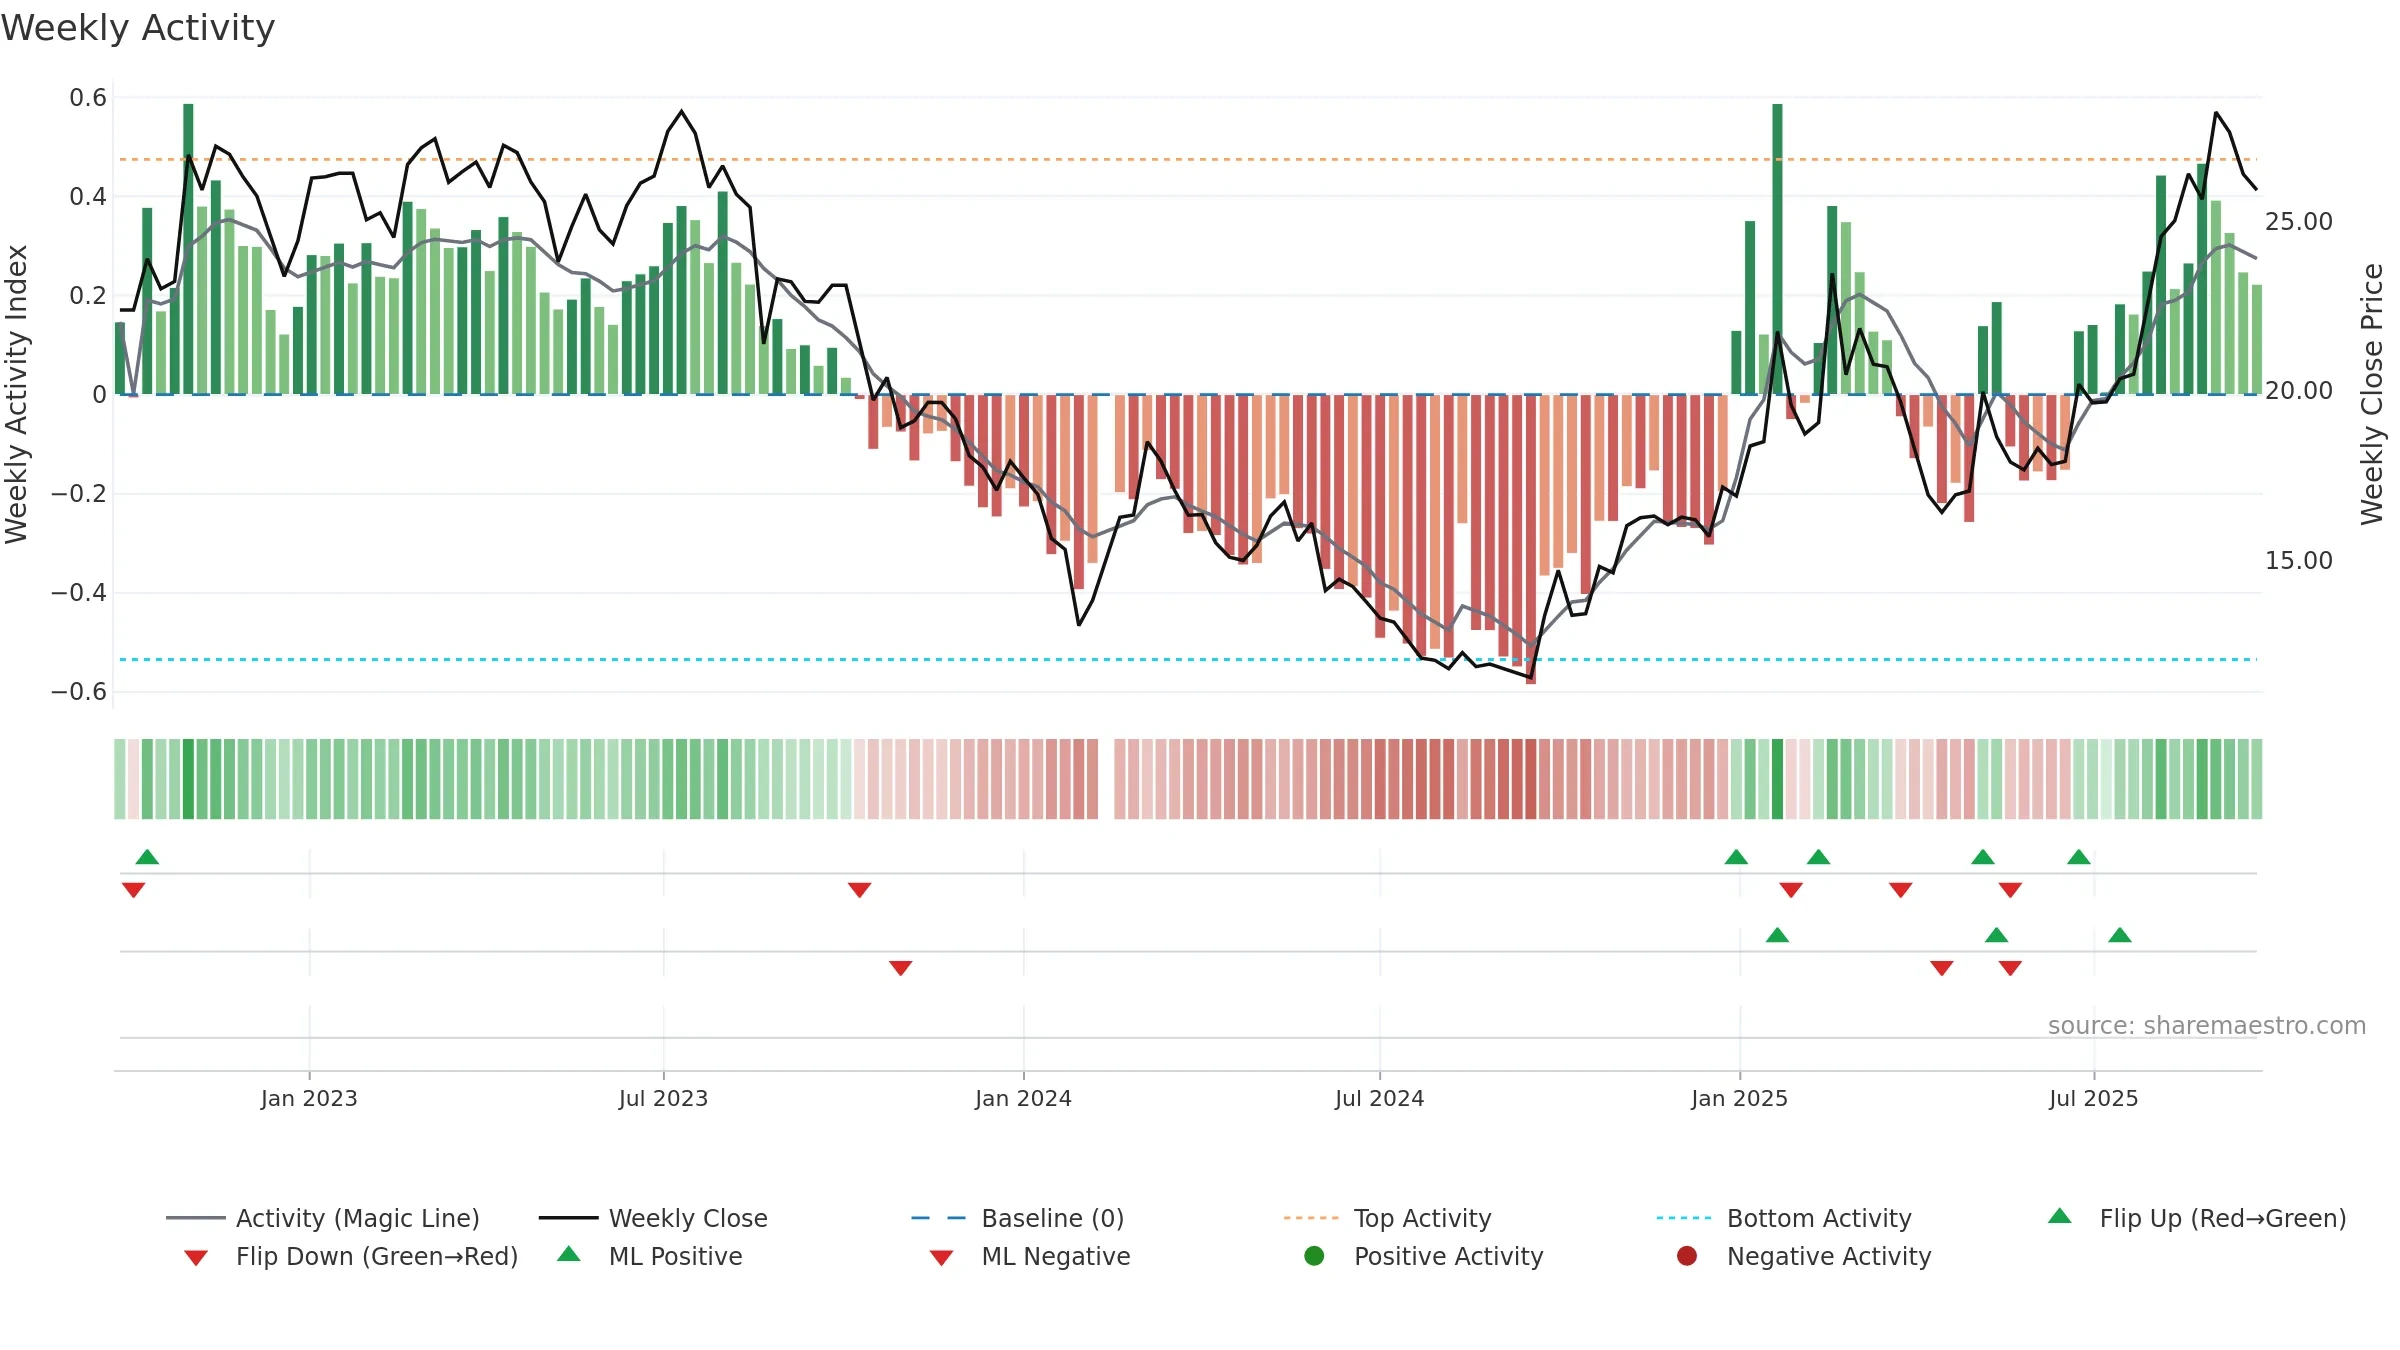
Task: Click the 'Weekly Activity Index' axis title
Action: pos(16,394)
